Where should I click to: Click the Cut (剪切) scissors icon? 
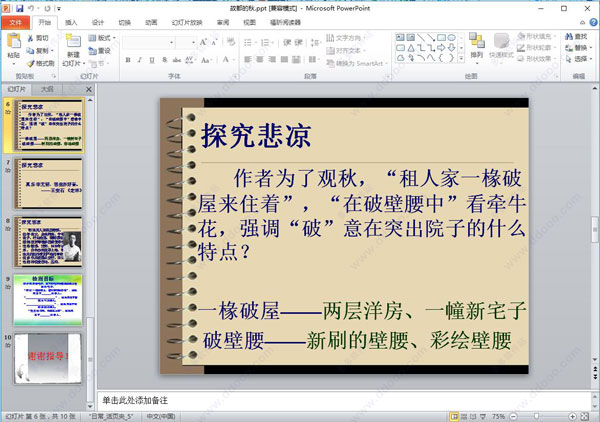click(31, 38)
